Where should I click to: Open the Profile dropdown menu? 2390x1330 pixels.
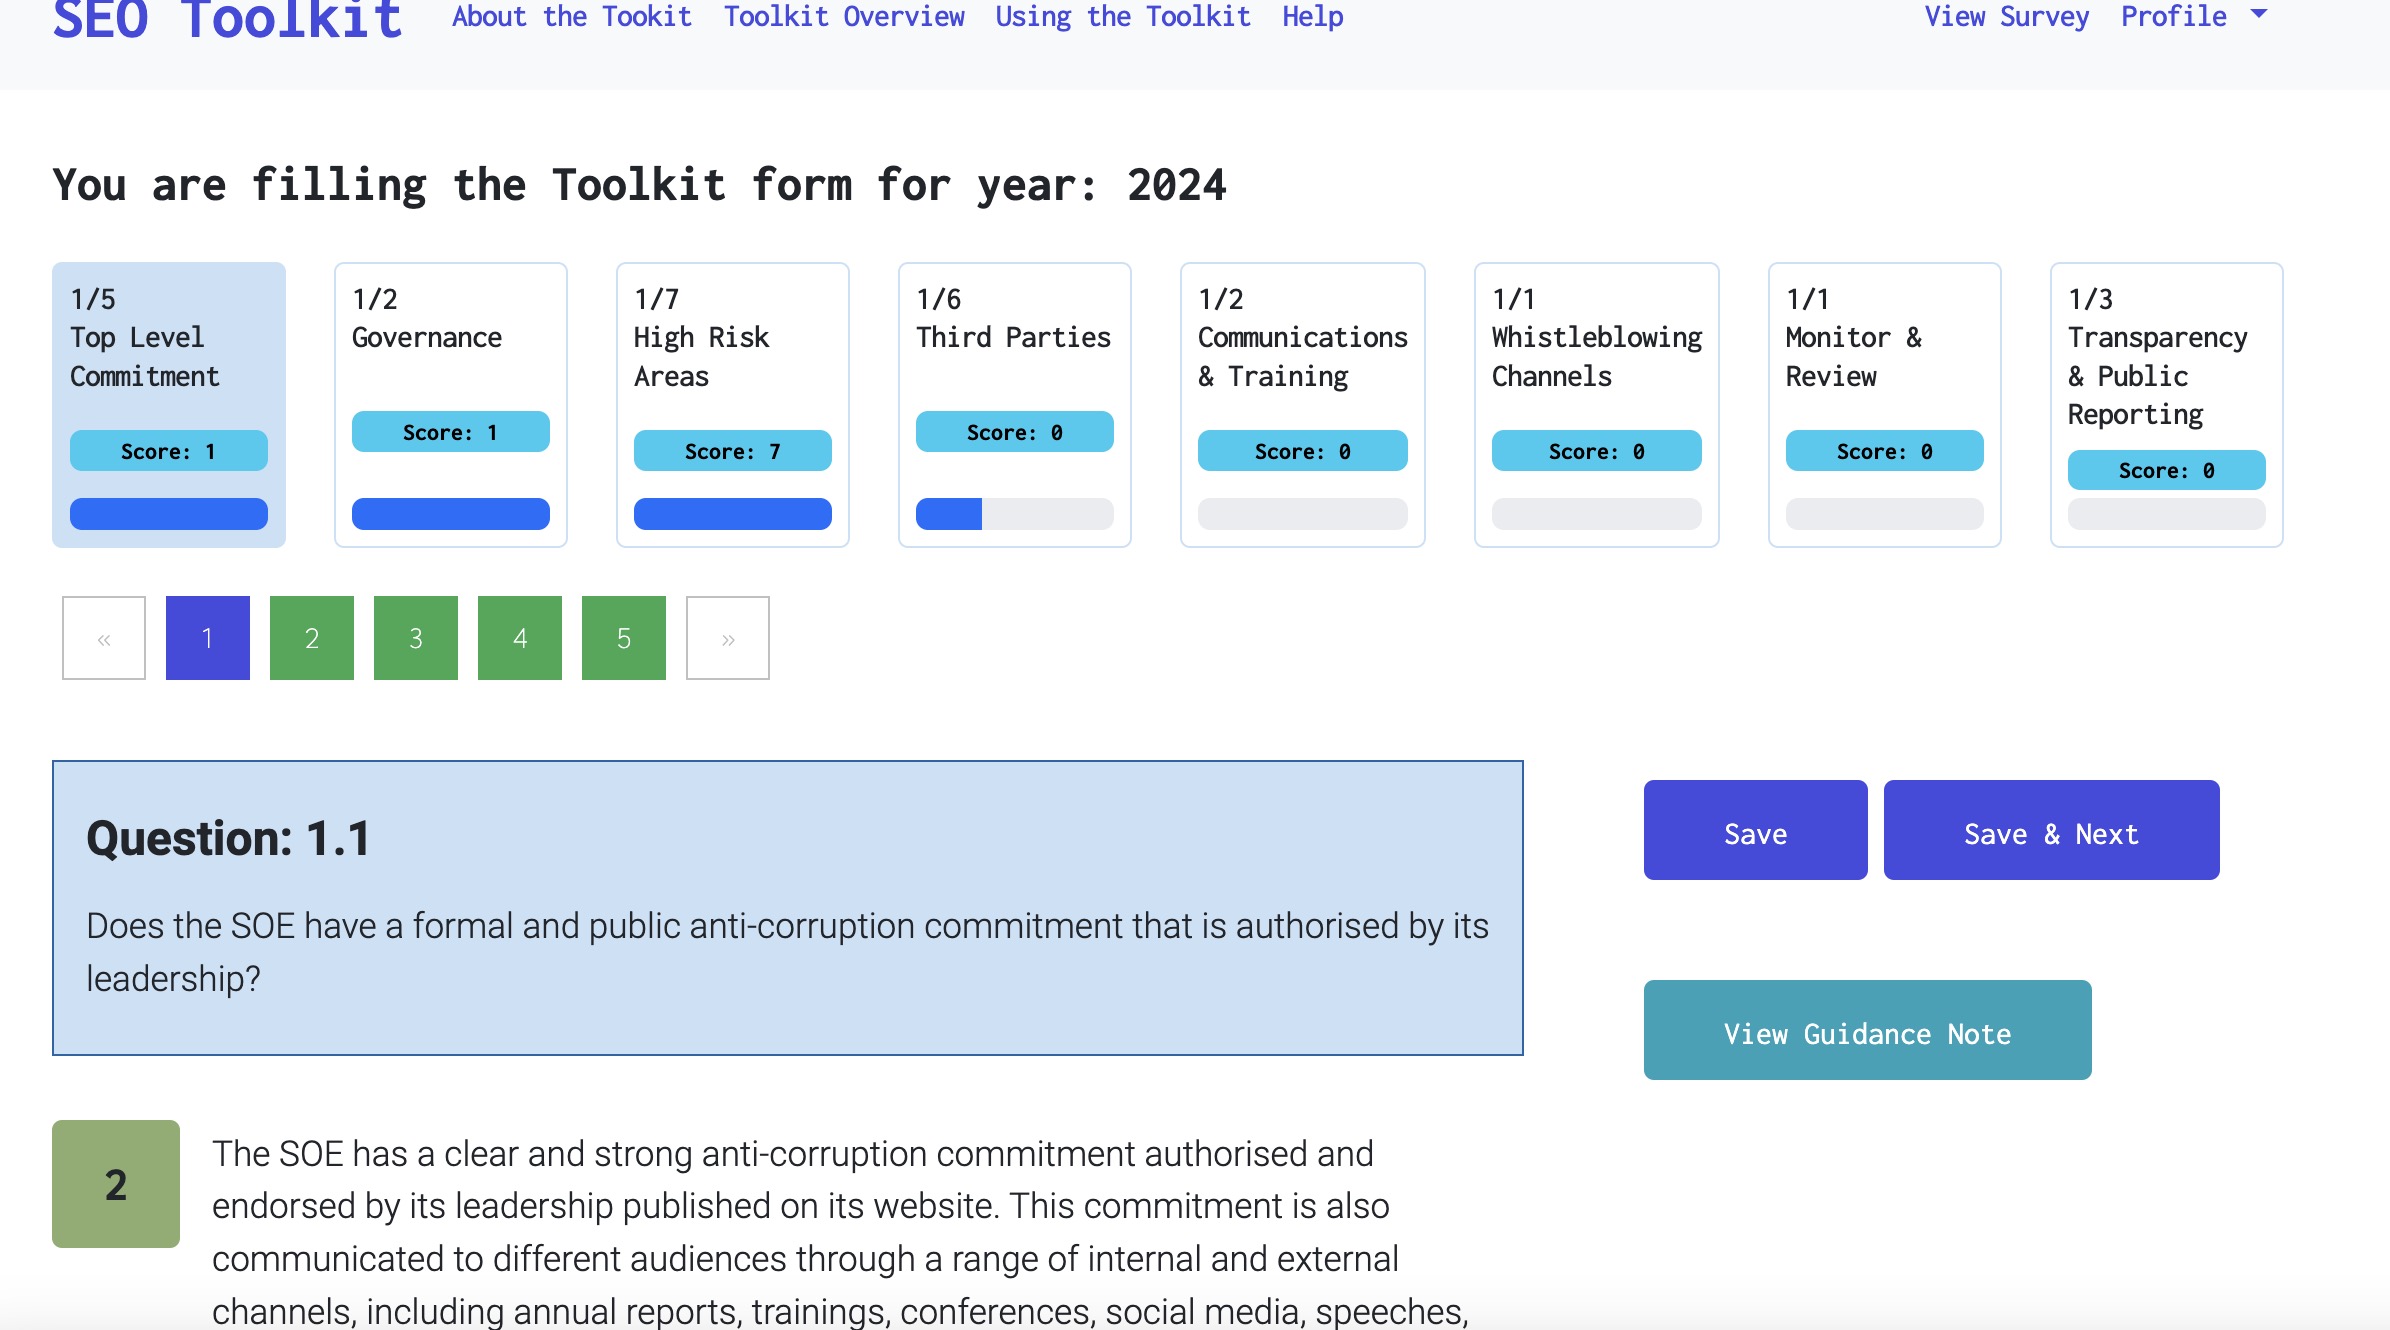[2192, 16]
